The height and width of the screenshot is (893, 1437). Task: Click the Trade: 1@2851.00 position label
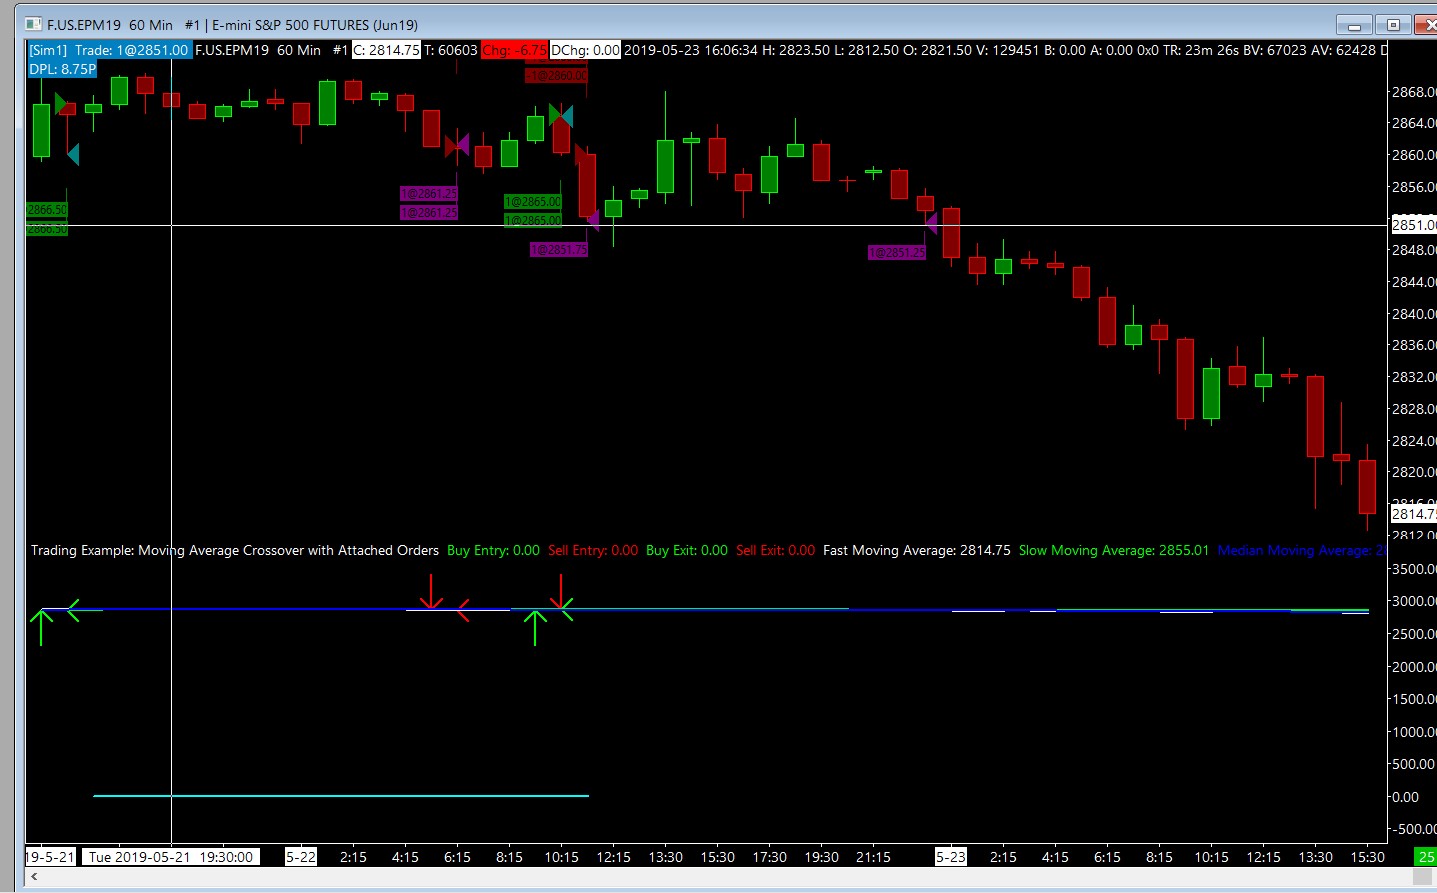pos(131,50)
